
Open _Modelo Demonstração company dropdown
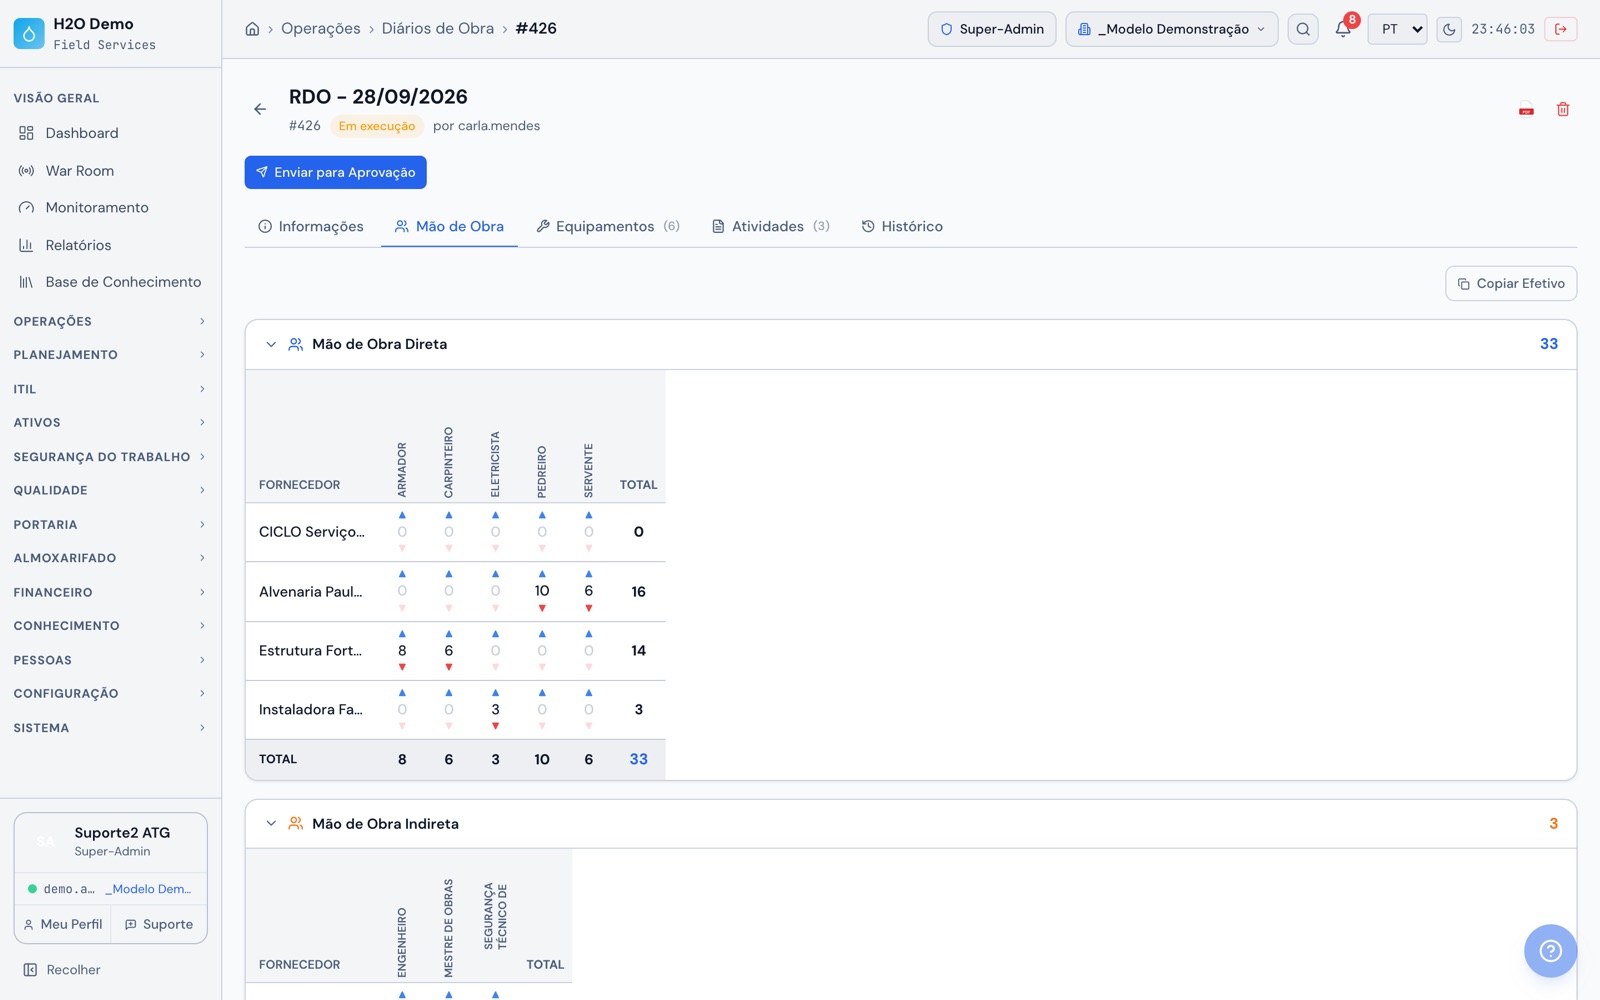click(1172, 29)
